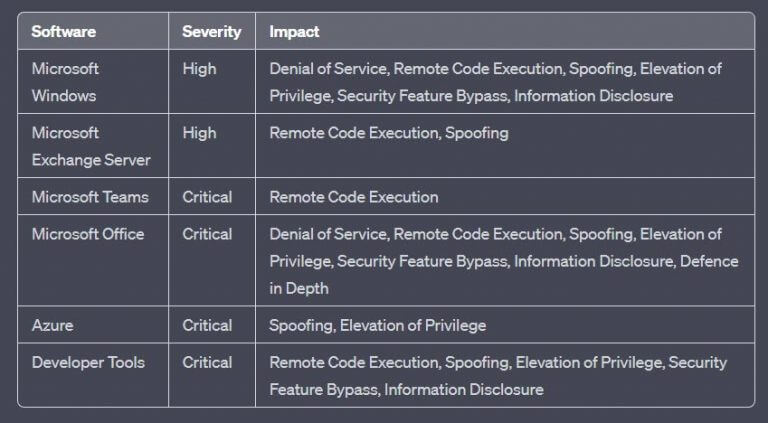Click the Azure software cell
Image resolution: width=768 pixels, height=423 pixels.
[52, 325]
